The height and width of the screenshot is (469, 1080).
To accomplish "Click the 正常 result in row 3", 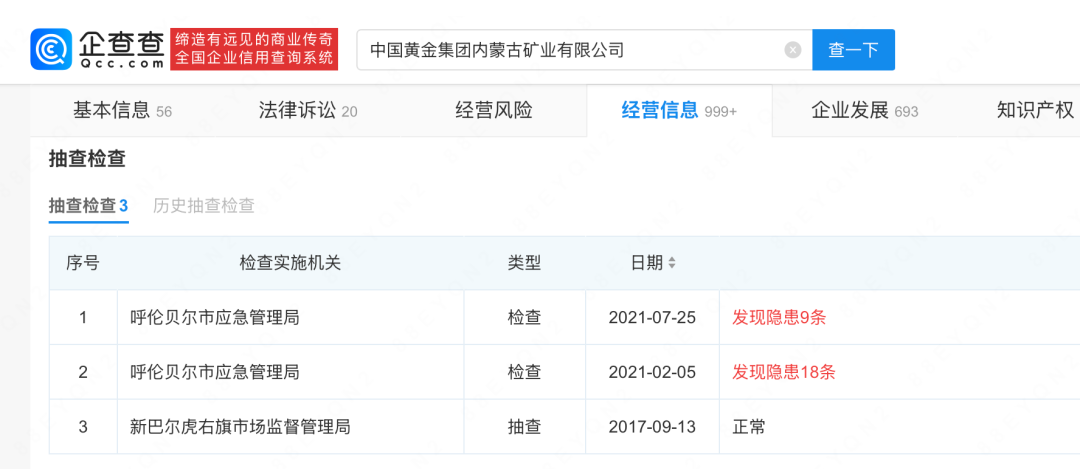I will click(x=749, y=427).
